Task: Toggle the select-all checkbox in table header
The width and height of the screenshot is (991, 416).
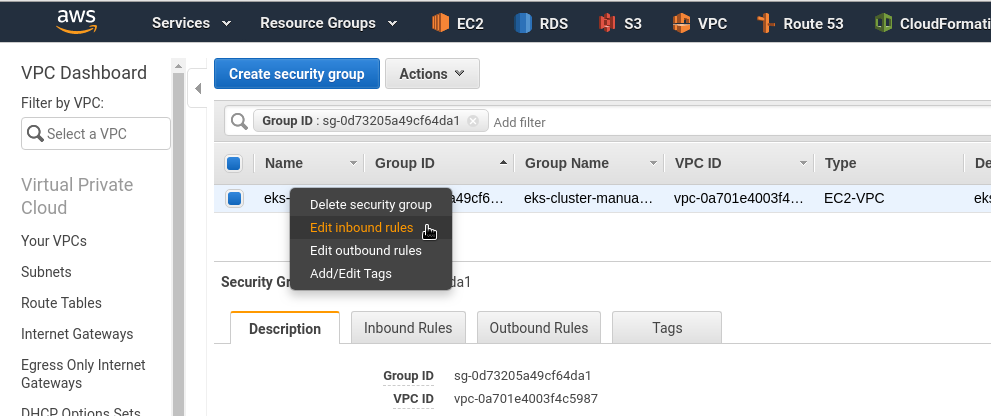Action: tap(234, 164)
